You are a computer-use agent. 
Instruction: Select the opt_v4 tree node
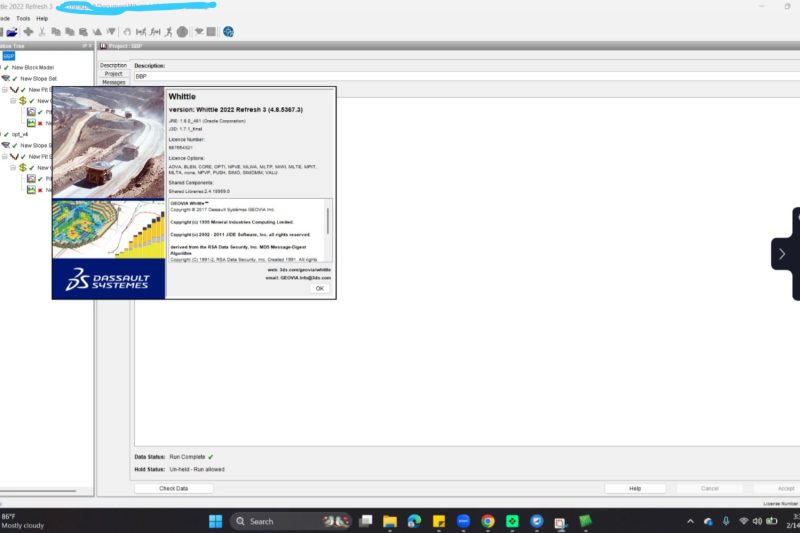tap(20, 134)
